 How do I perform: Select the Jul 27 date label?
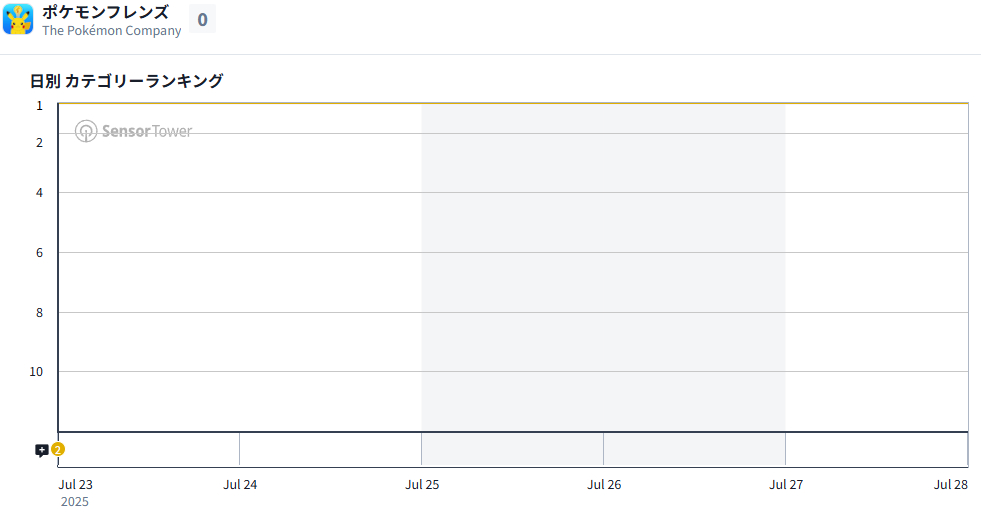[785, 485]
